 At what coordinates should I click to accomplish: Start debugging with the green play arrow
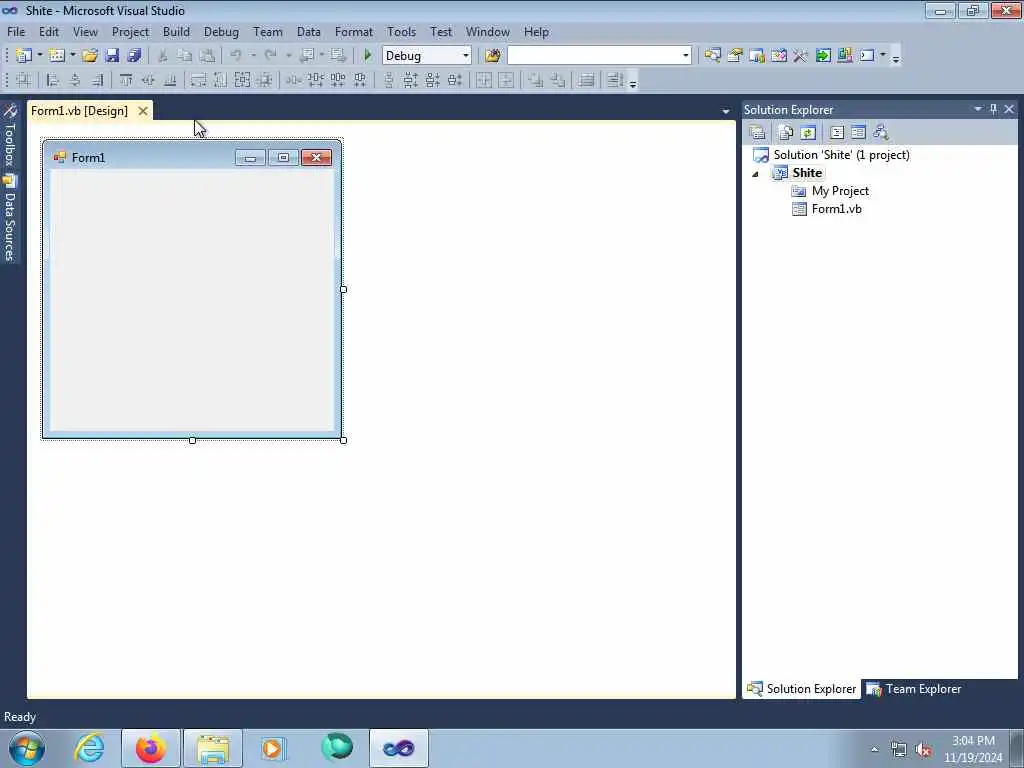coord(368,56)
